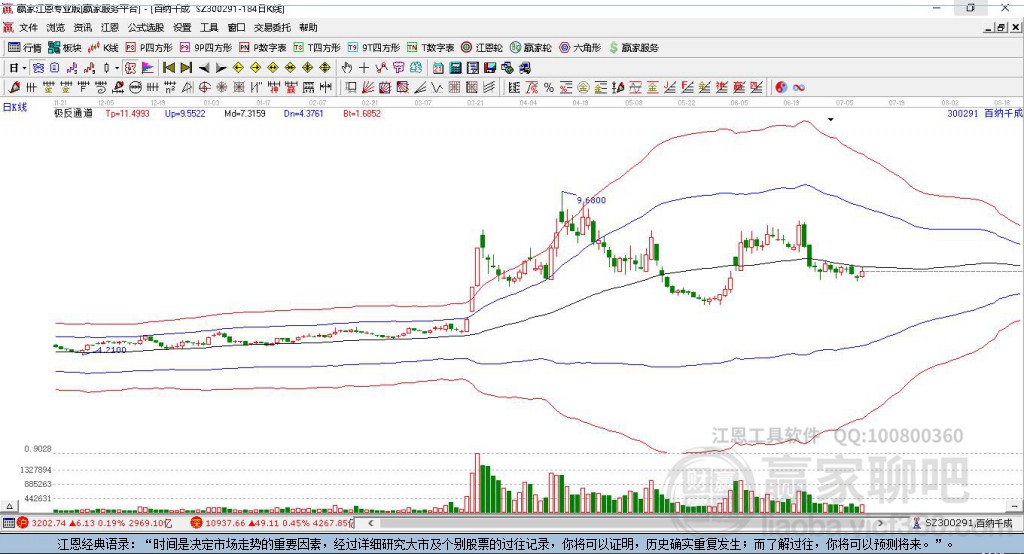Step chart left with black left arrow

point(204,68)
